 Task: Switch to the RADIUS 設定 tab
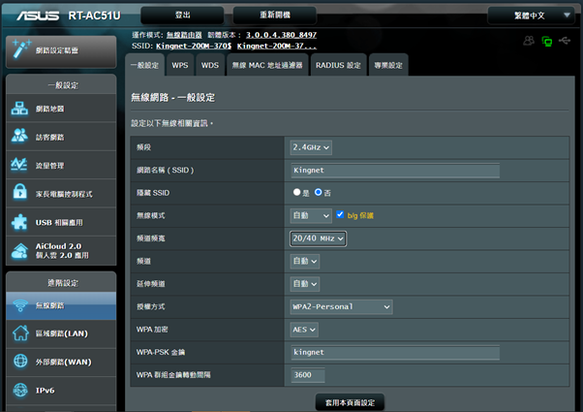(x=338, y=65)
